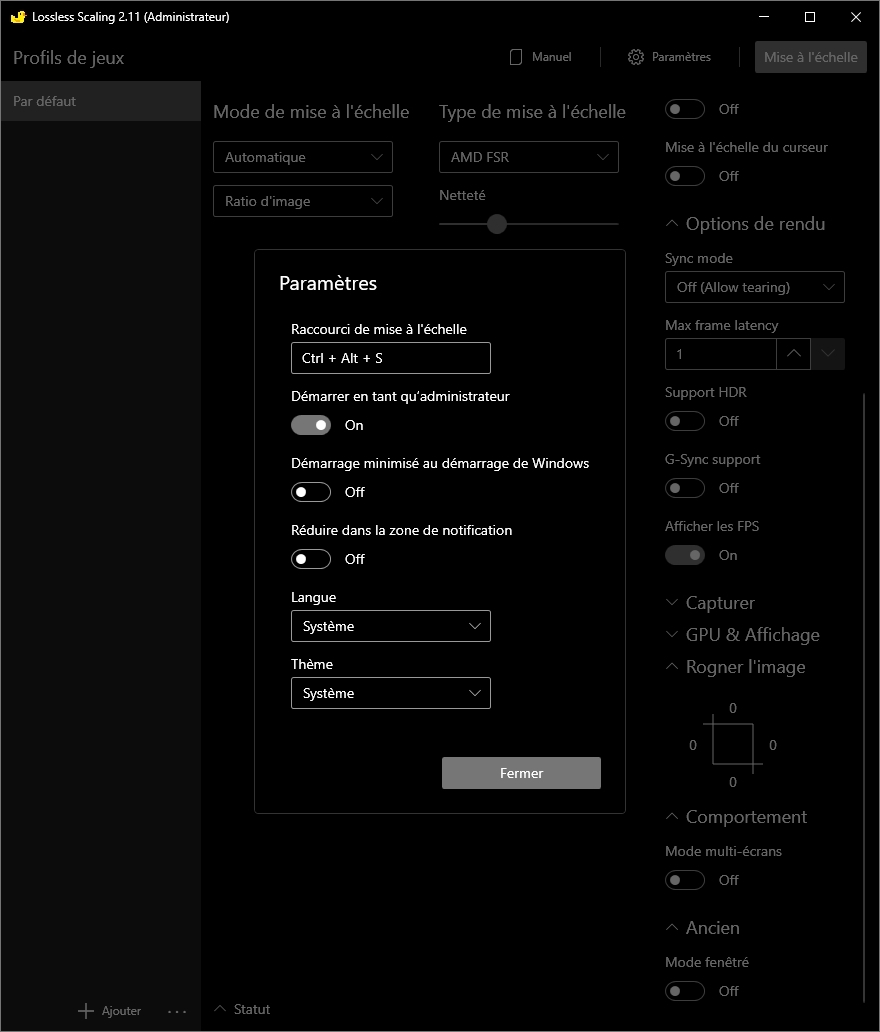Viewport: 880px width, 1032px height.
Task: Decrease Max frame latency with down arrow
Action: pyautogui.click(x=828, y=354)
